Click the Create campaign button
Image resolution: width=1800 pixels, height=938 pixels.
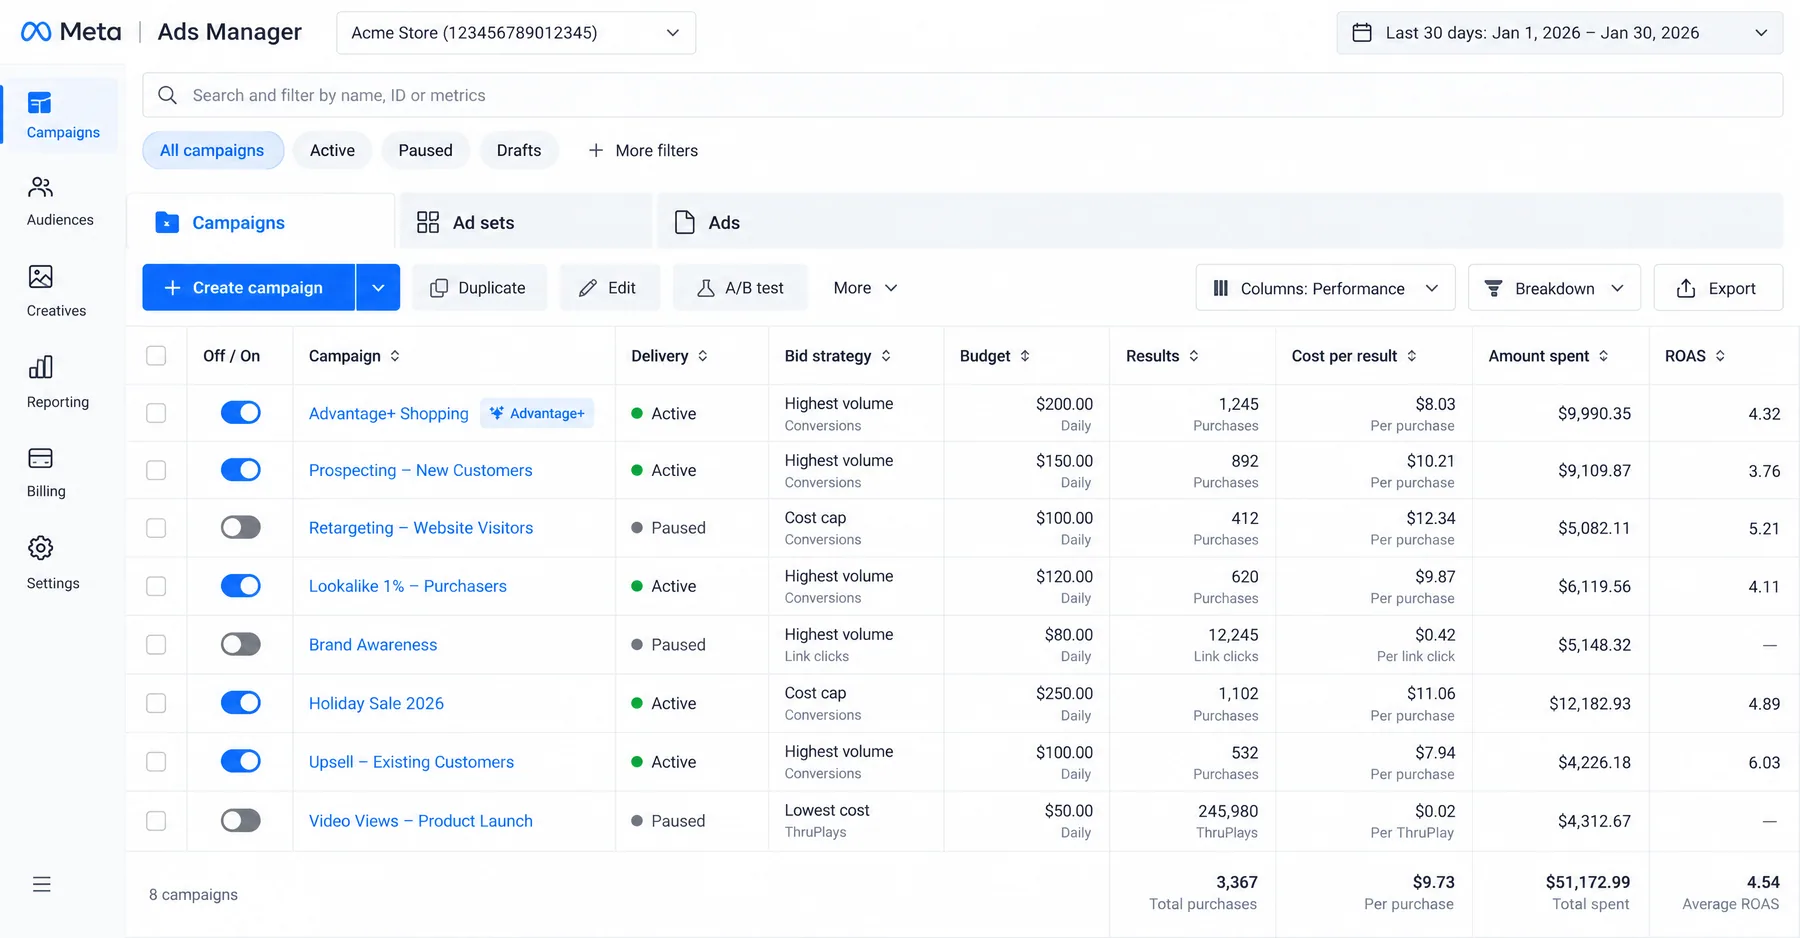click(x=249, y=288)
